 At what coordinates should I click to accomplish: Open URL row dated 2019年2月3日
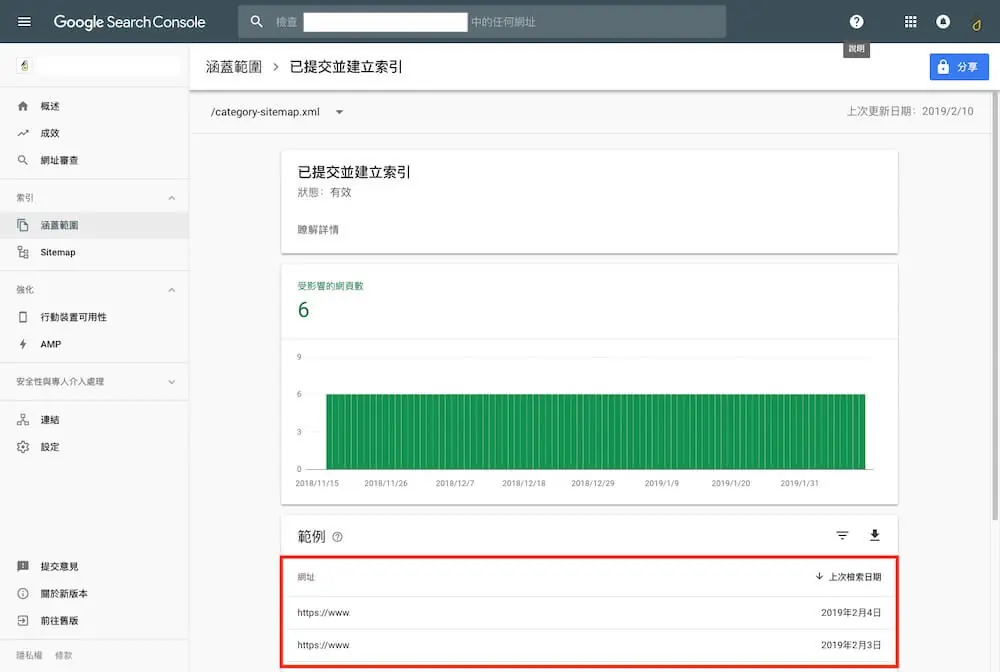(589, 645)
